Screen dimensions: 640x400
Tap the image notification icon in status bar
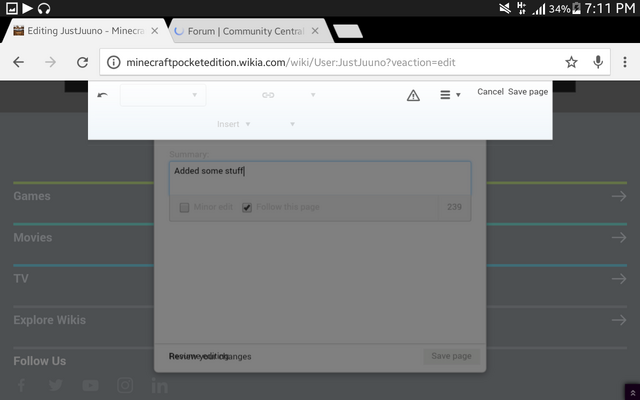pyautogui.click(x=11, y=8)
